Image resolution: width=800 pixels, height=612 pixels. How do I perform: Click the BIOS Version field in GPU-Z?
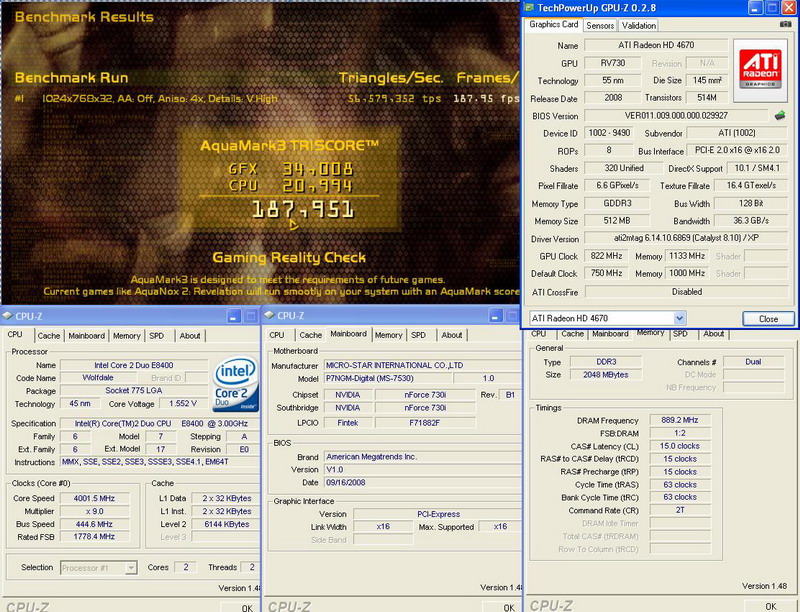tap(677, 116)
